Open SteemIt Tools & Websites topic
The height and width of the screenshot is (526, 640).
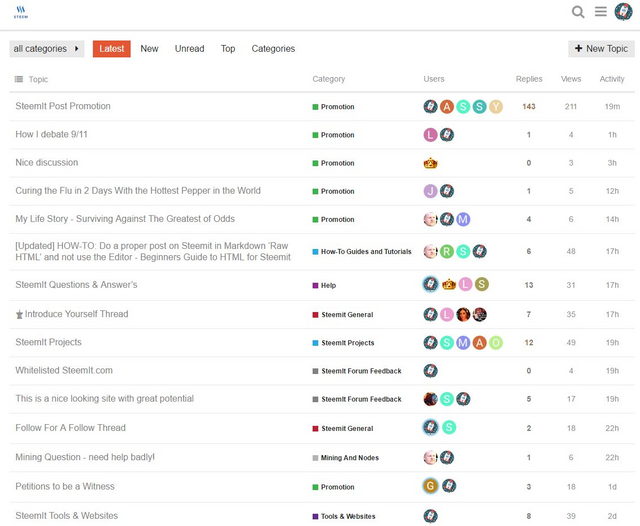[x=67, y=516]
